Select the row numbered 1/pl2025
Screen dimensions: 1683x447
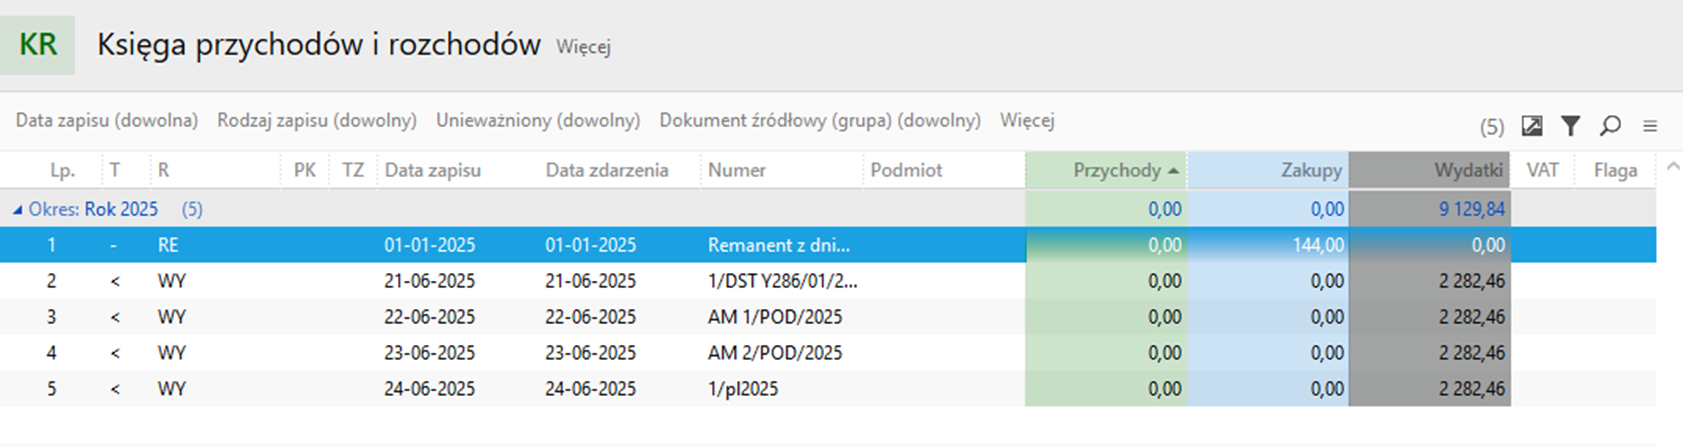pyautogui.click(x=828, y=389)
